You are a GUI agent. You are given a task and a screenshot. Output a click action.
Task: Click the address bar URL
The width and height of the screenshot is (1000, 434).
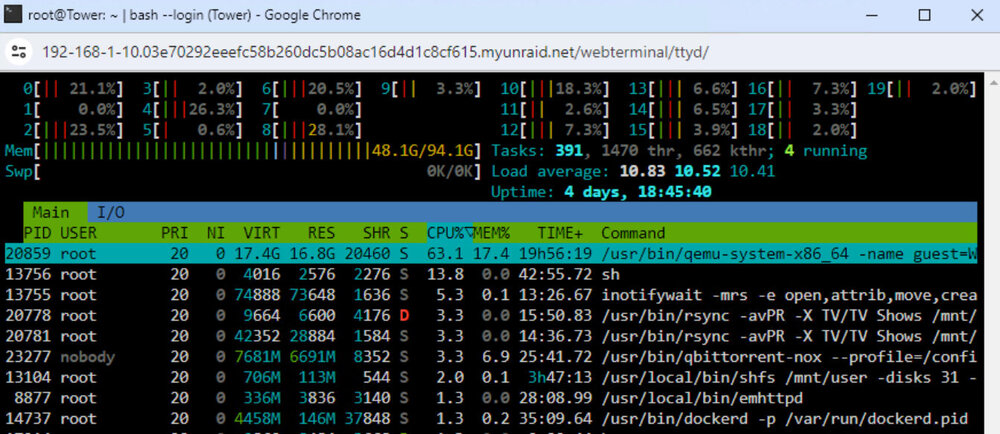pos(375,52)
